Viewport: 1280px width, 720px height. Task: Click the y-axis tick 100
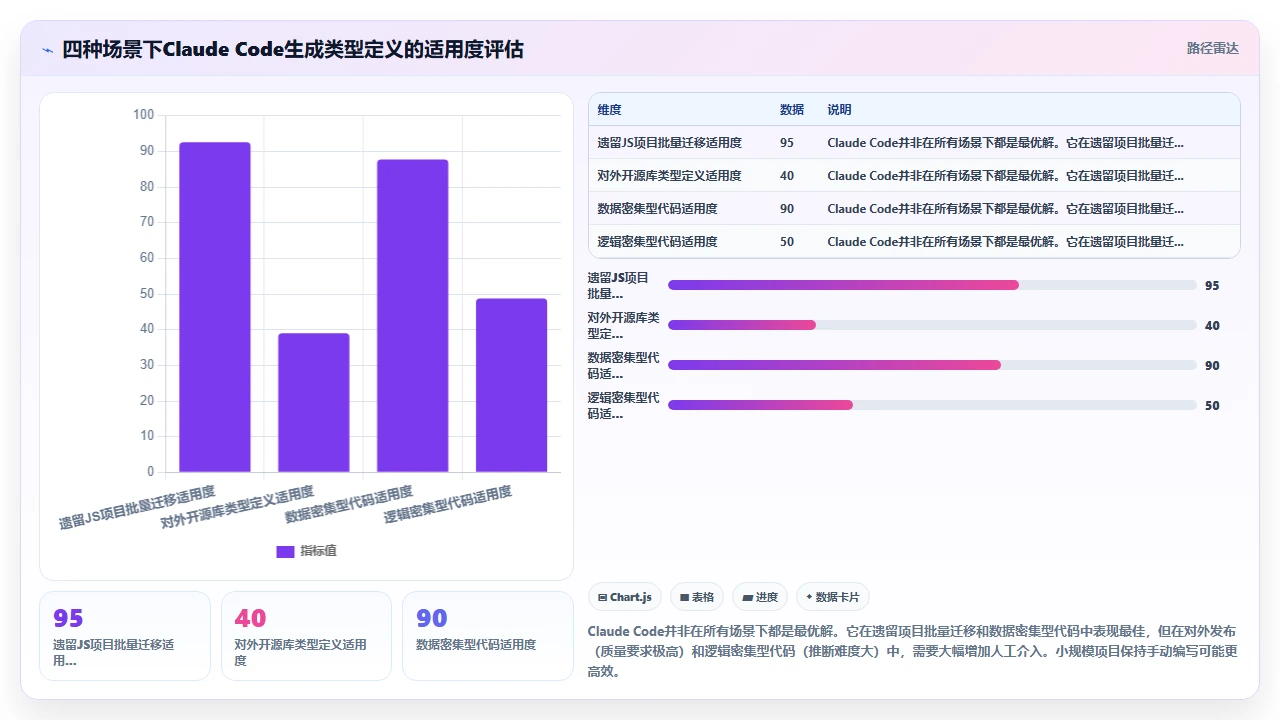[x=143, y=115]
